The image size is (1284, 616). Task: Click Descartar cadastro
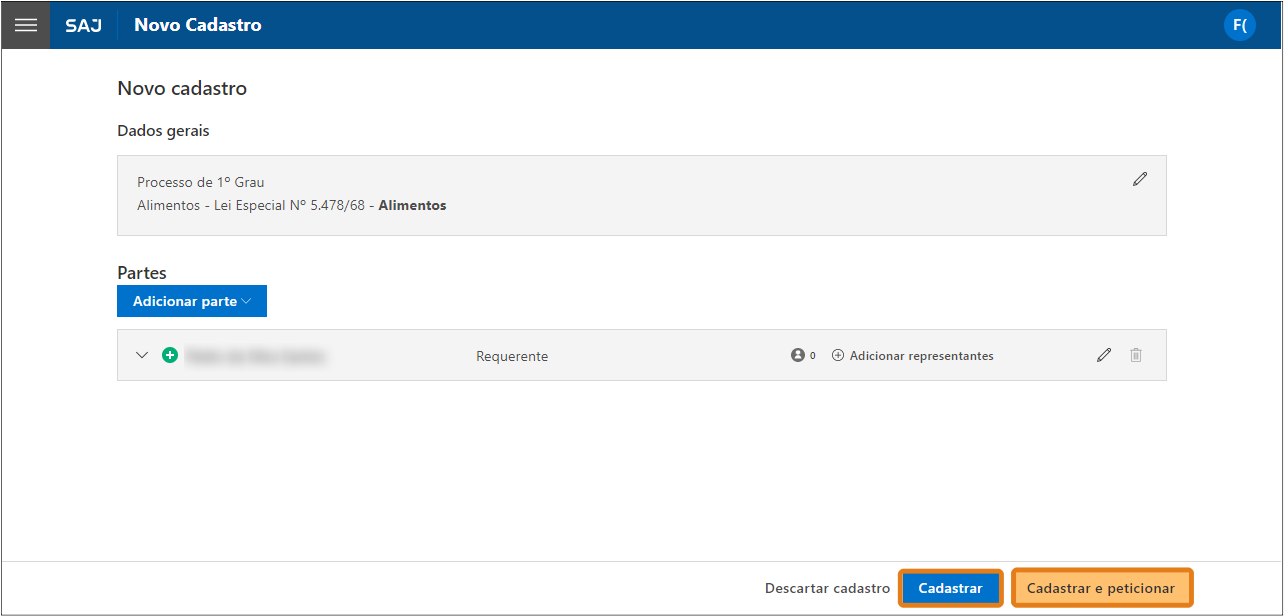click(x=827, y=588)
